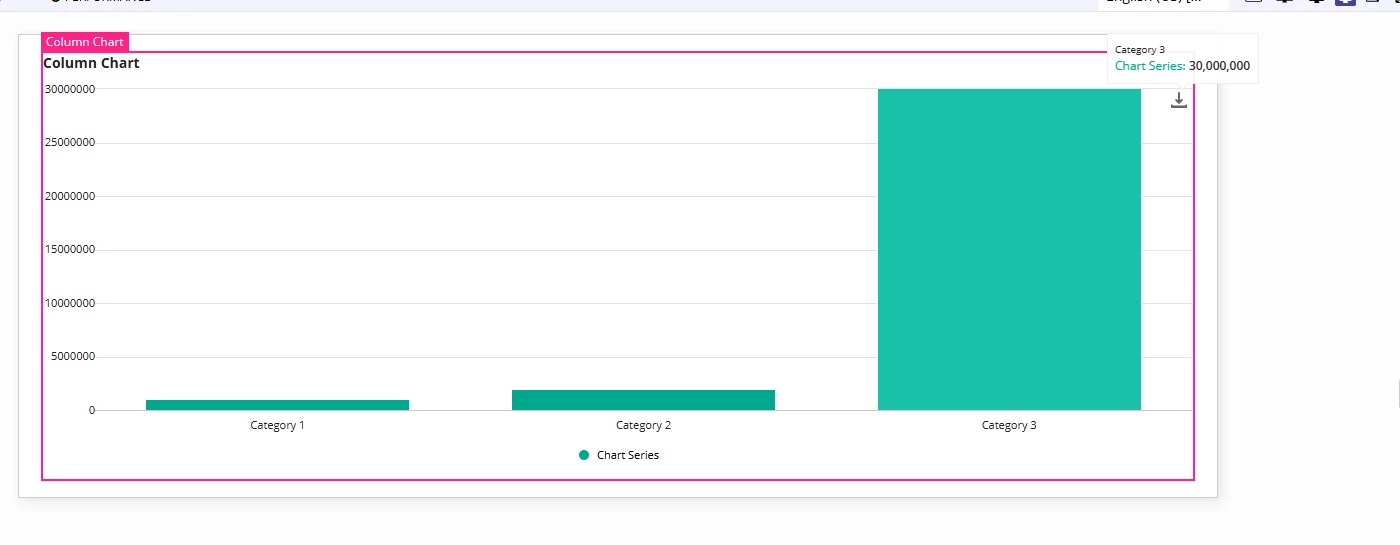Click the 15000000 y-axis value
Image resolution: width=1400 pixels, height=545 pixels.
tap(69, 250)
